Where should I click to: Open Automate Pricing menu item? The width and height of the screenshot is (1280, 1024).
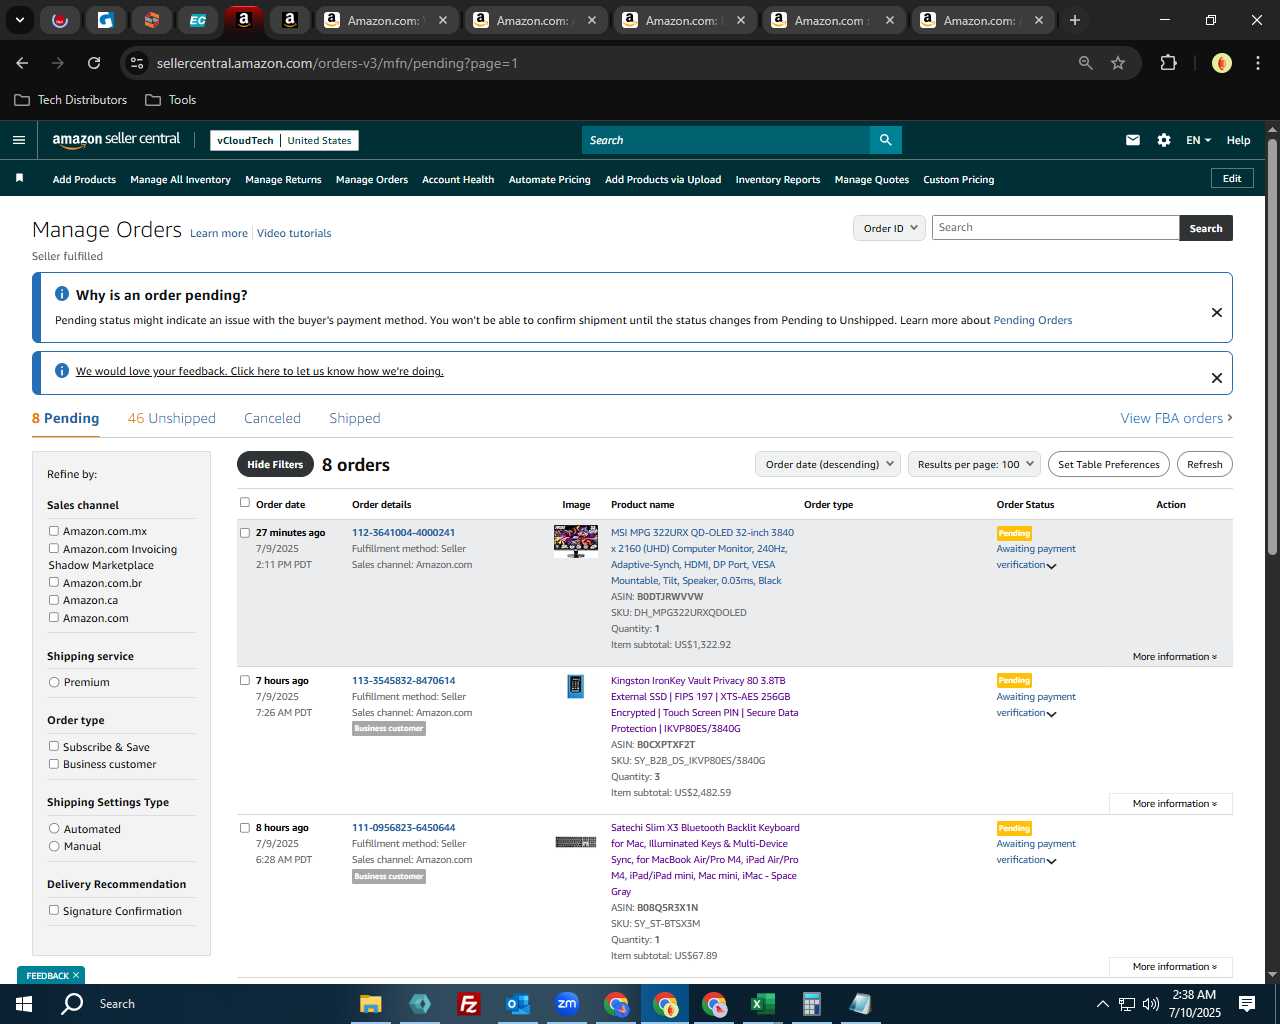549,180
